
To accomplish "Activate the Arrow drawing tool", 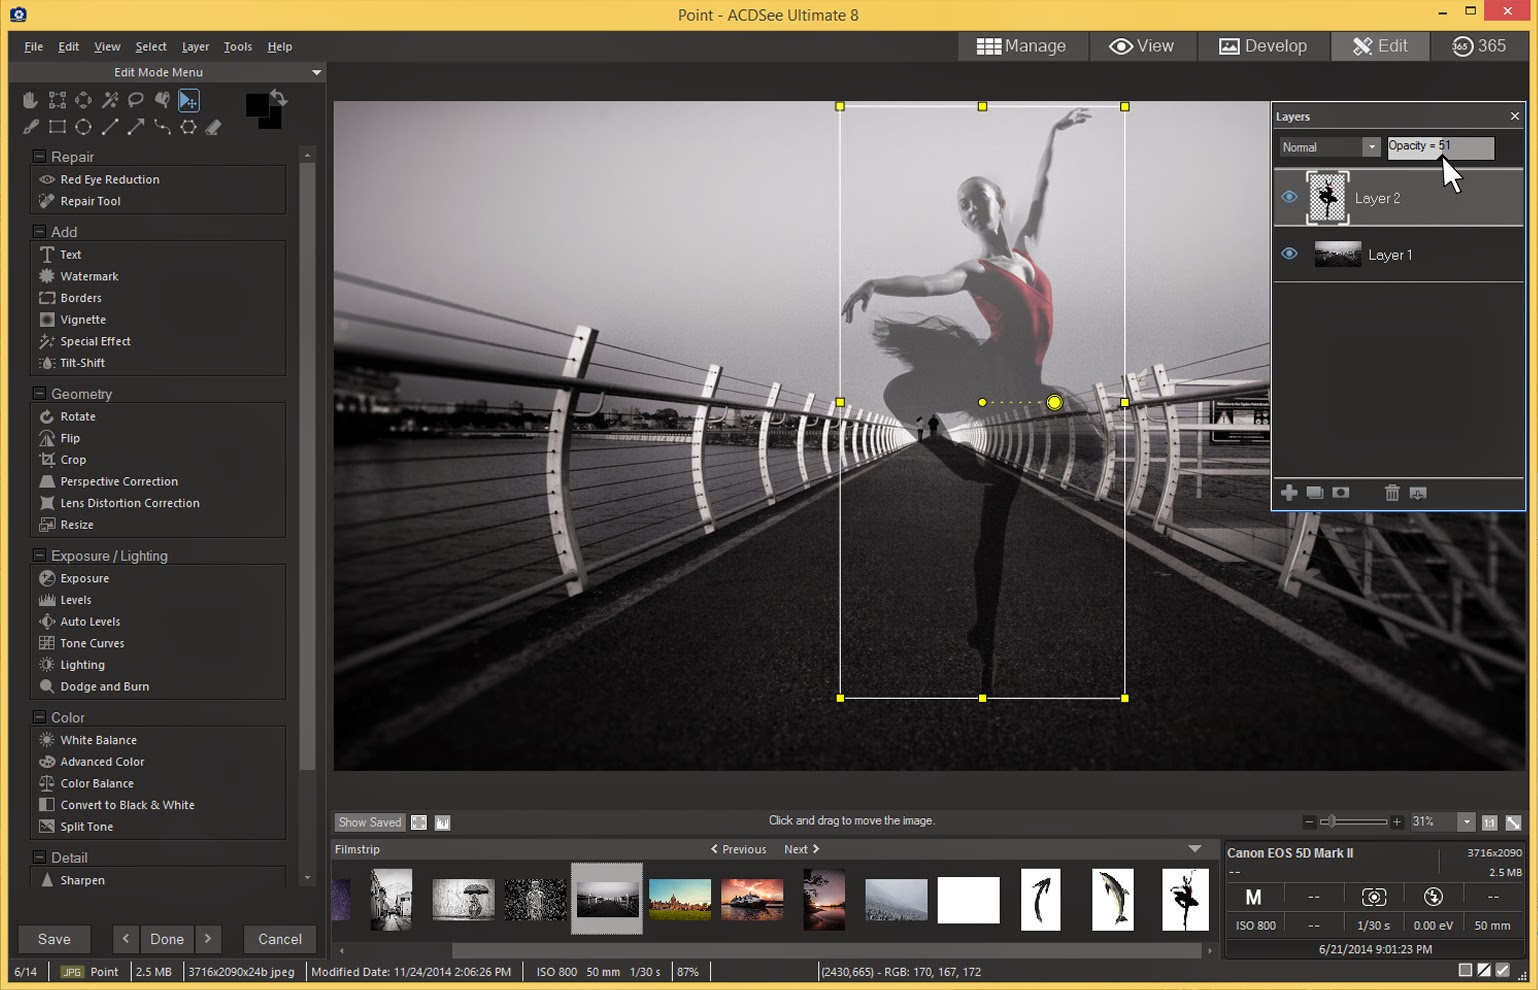I will point(136,127).
